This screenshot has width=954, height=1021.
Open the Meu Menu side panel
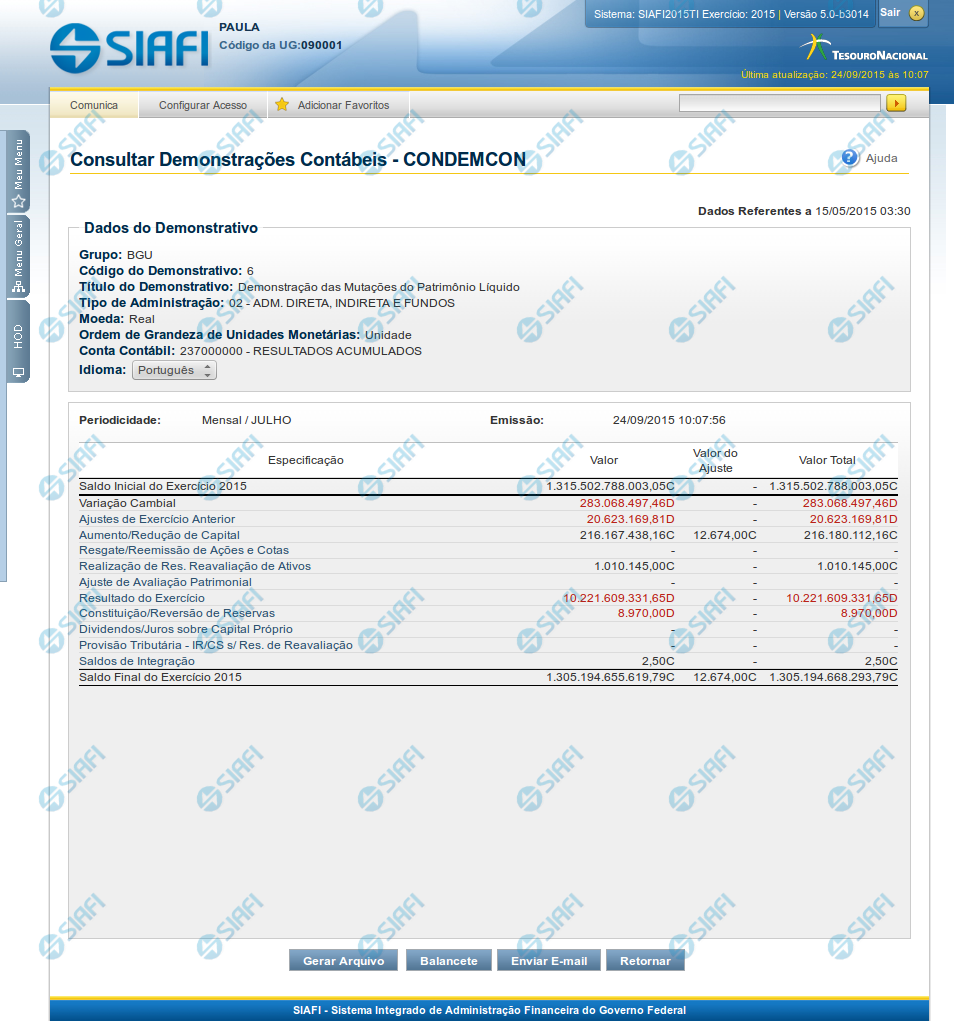point(18,172)
